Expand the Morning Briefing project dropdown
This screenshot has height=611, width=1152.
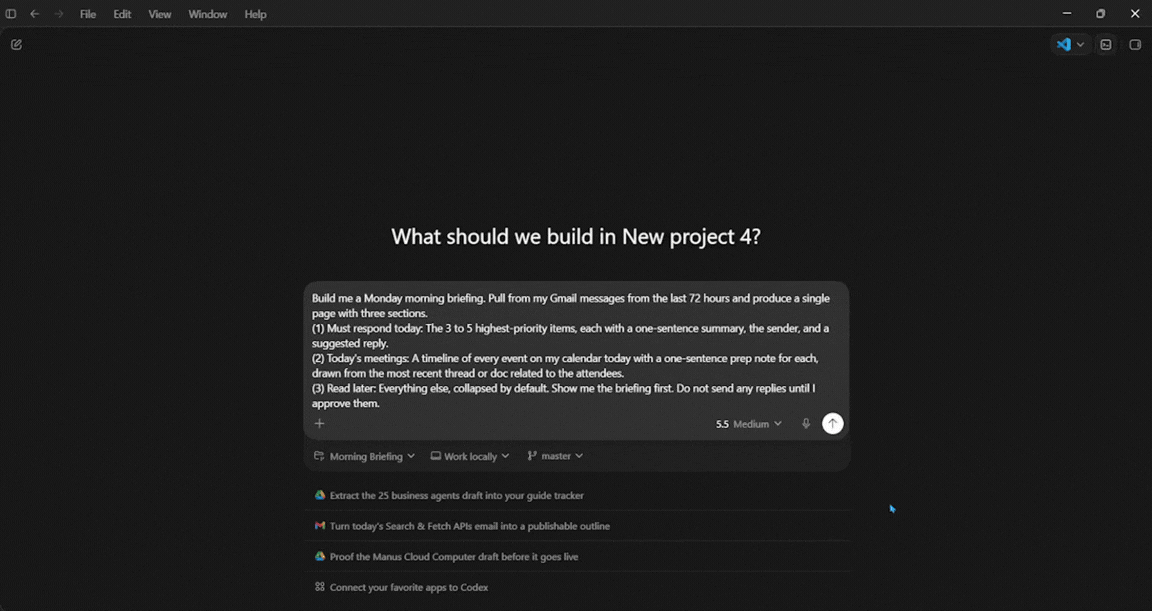point(364,456)
